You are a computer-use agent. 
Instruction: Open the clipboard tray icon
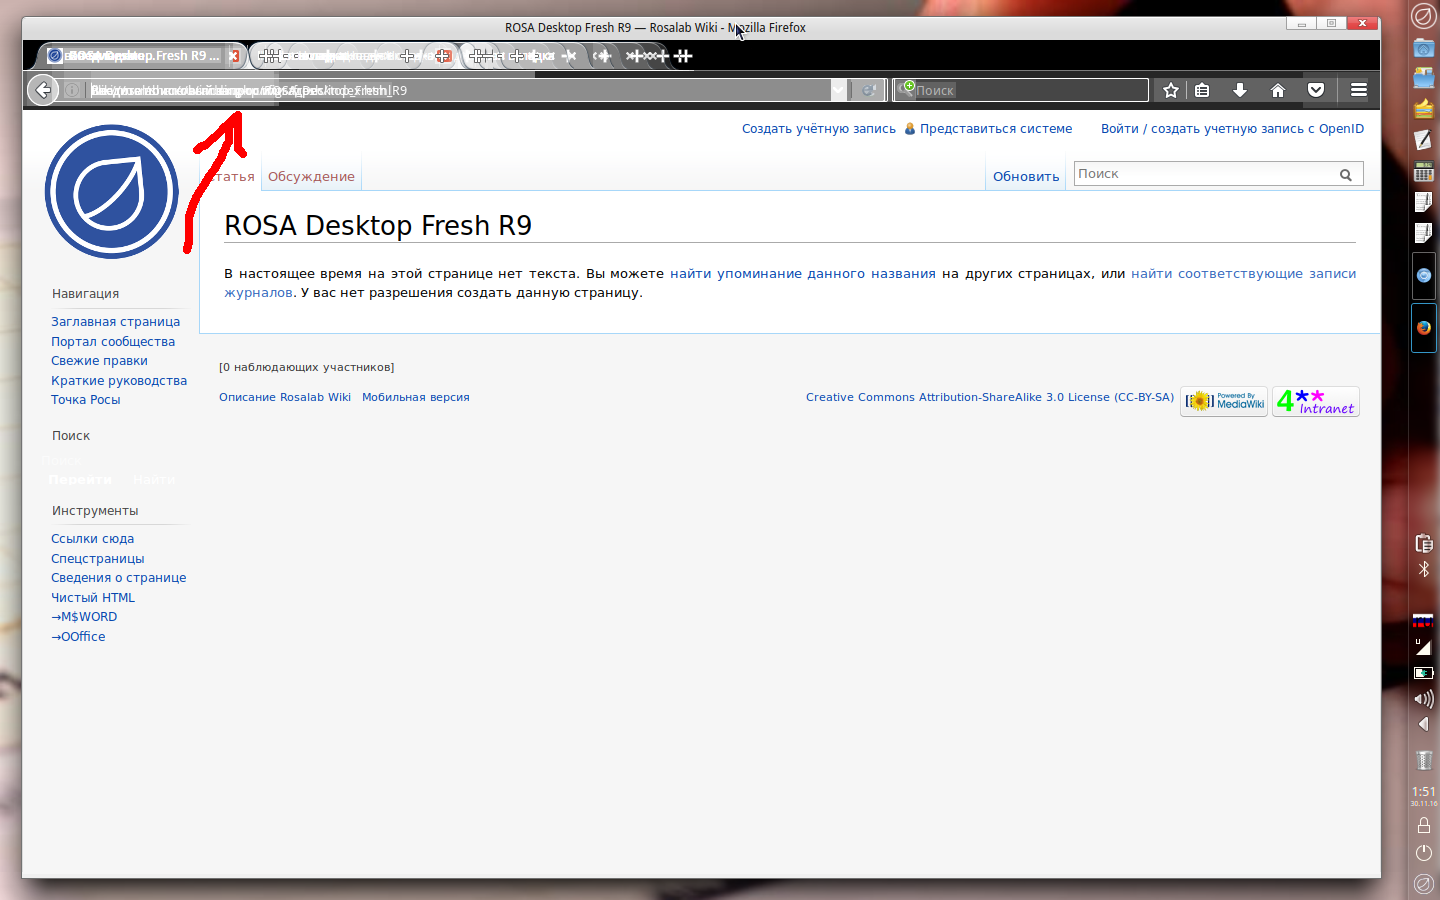point(1424,544)
